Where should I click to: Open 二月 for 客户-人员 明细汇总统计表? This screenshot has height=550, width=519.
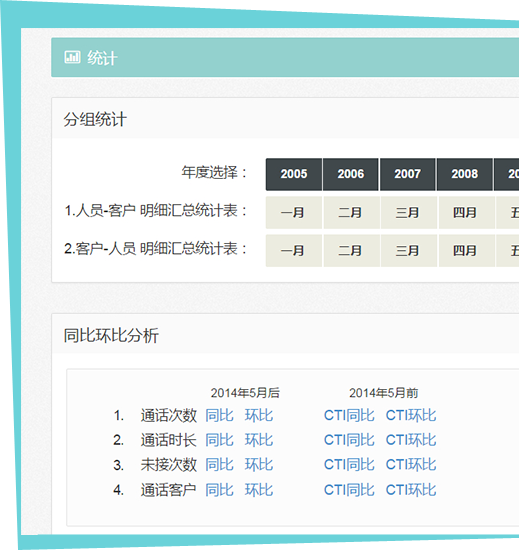click(x=351, y=251)
